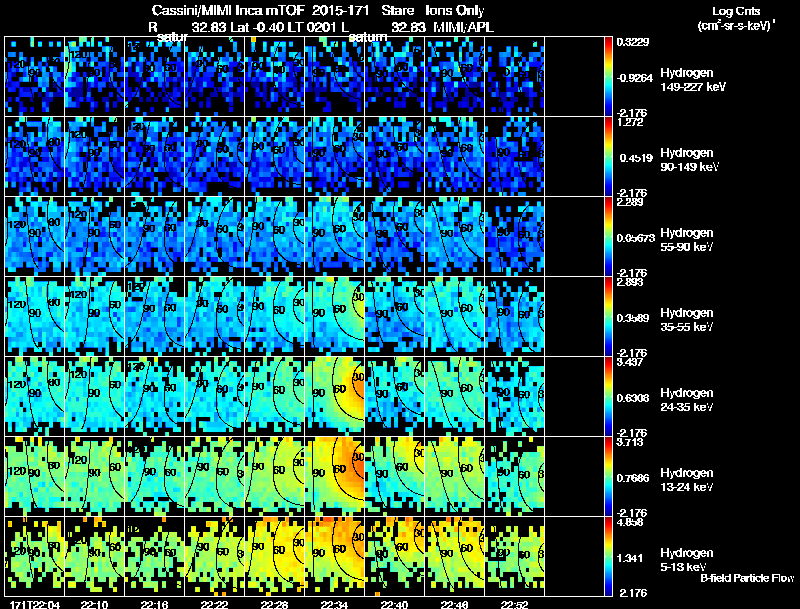Click the 2.893 color scale value

(630, 282)
